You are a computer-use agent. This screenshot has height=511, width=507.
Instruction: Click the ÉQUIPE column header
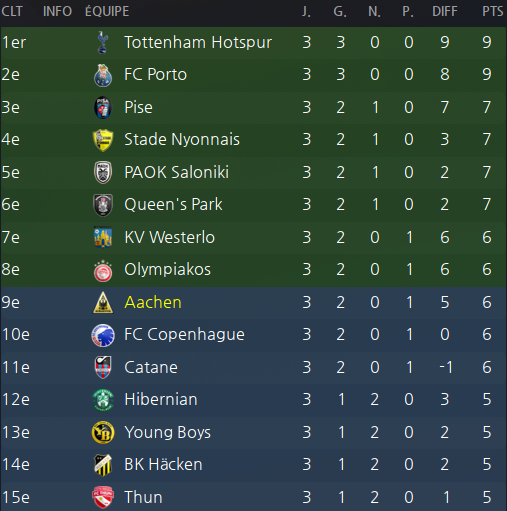click(x=107, y=11)
